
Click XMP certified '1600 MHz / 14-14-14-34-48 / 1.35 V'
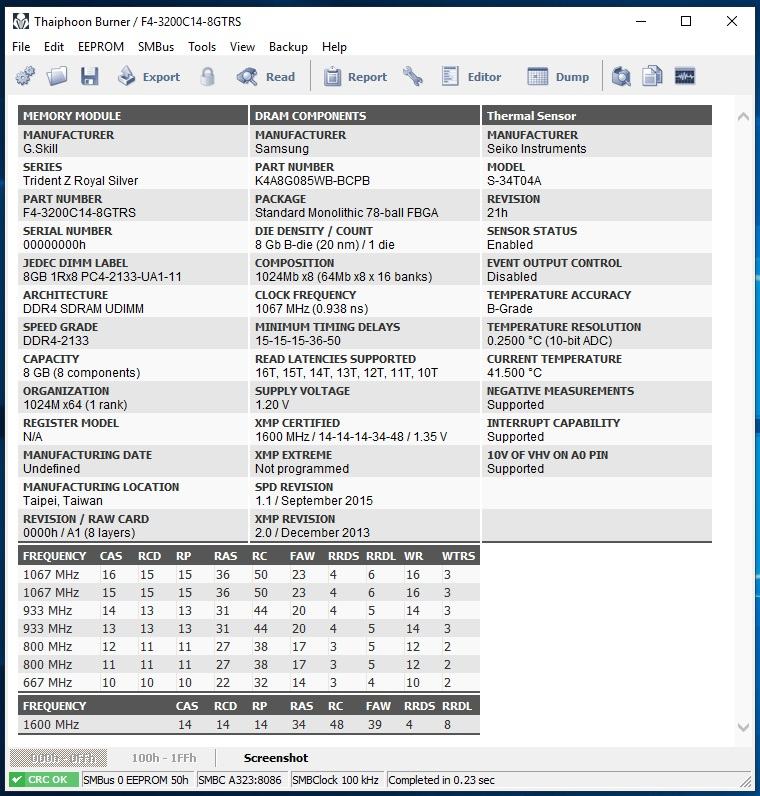[351, 437]
